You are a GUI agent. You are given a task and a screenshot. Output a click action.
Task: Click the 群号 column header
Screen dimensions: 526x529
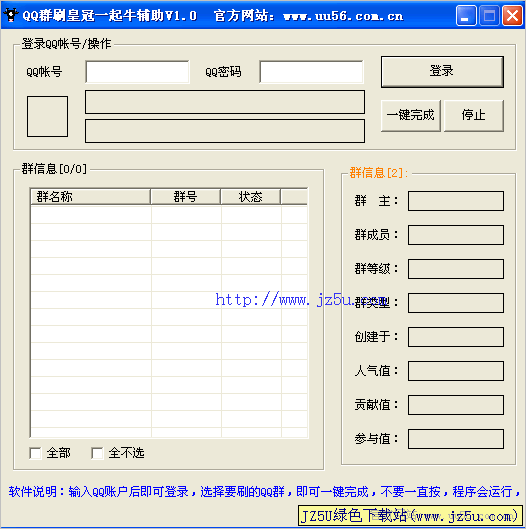tap(185, 196)
